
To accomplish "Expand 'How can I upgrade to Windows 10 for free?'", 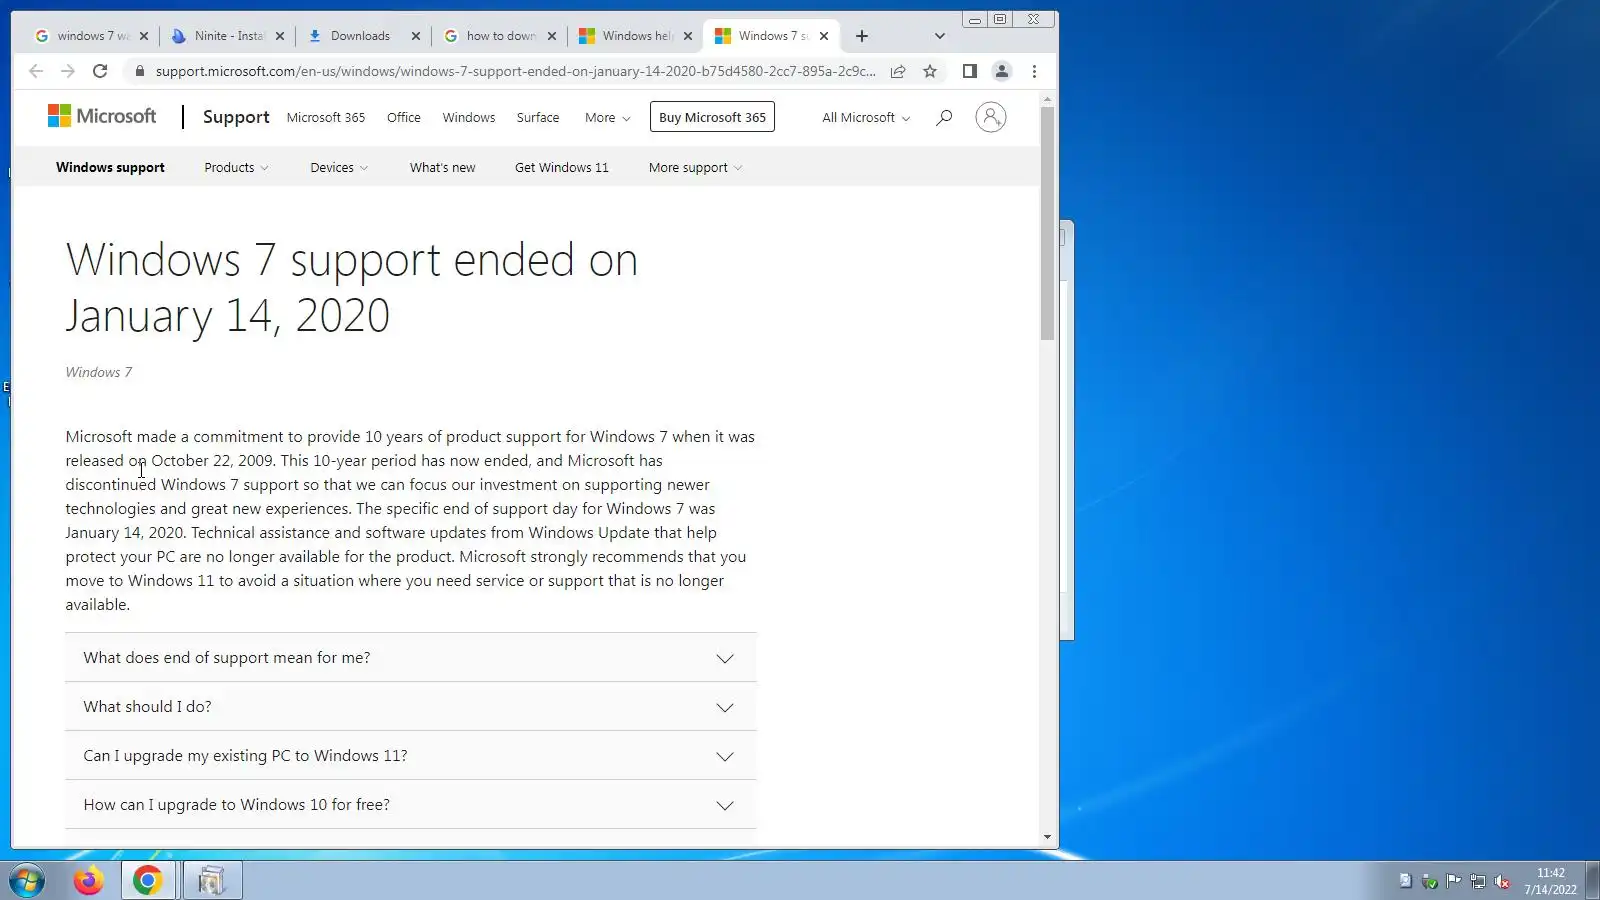I will [411, 804].
